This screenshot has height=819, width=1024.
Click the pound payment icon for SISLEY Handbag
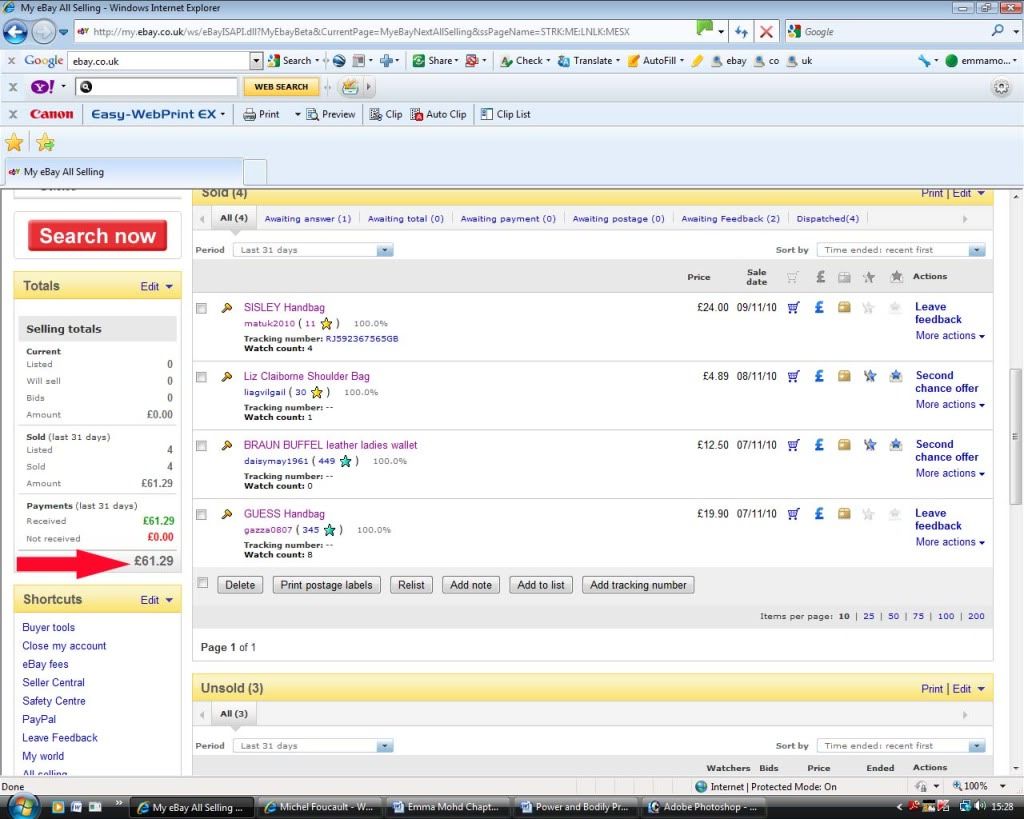point(819,307)
